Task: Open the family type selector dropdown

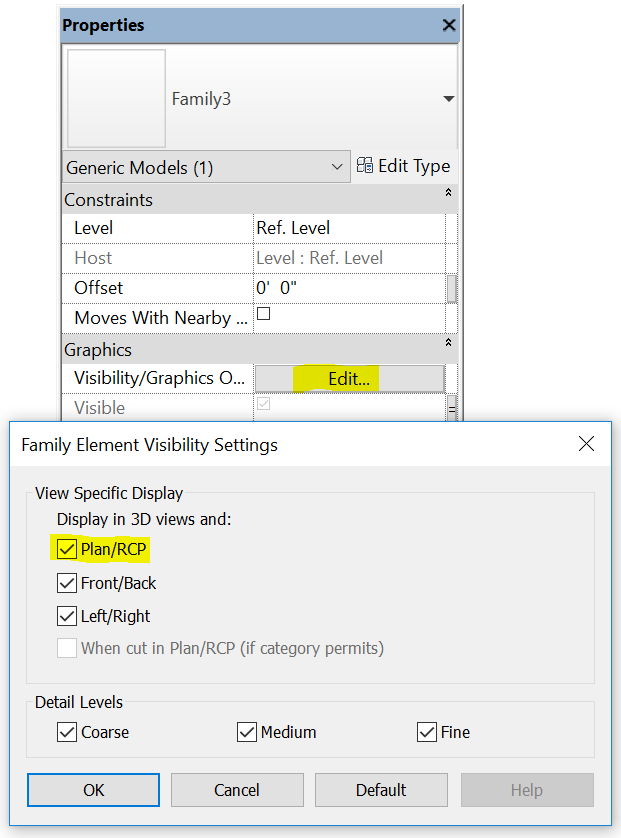Action: point(448,97)
